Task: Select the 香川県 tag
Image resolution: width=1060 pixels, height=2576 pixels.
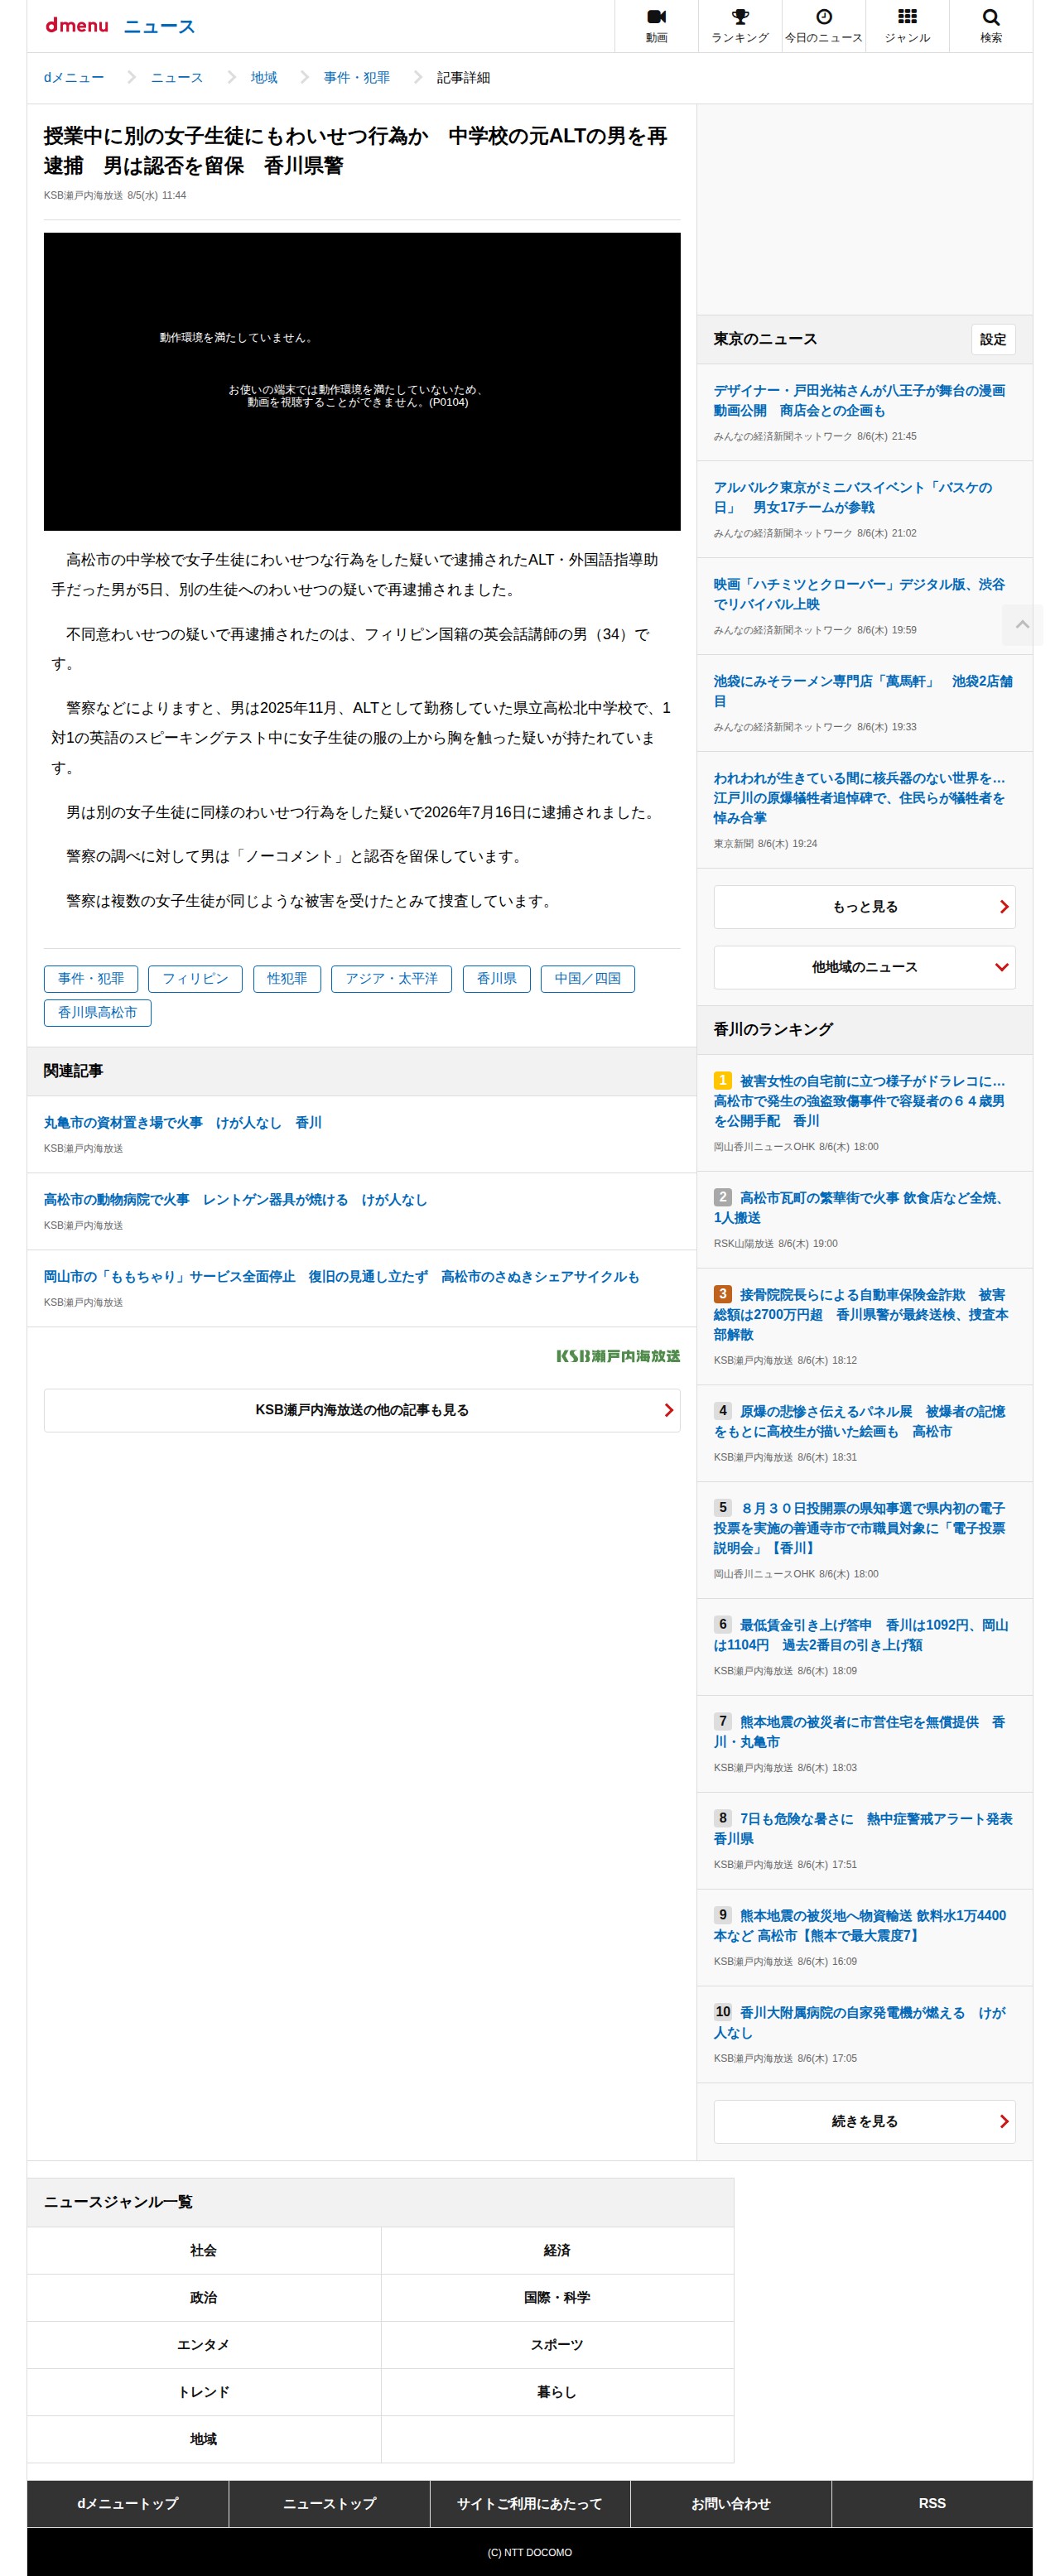Action: [x=496, y=978]
